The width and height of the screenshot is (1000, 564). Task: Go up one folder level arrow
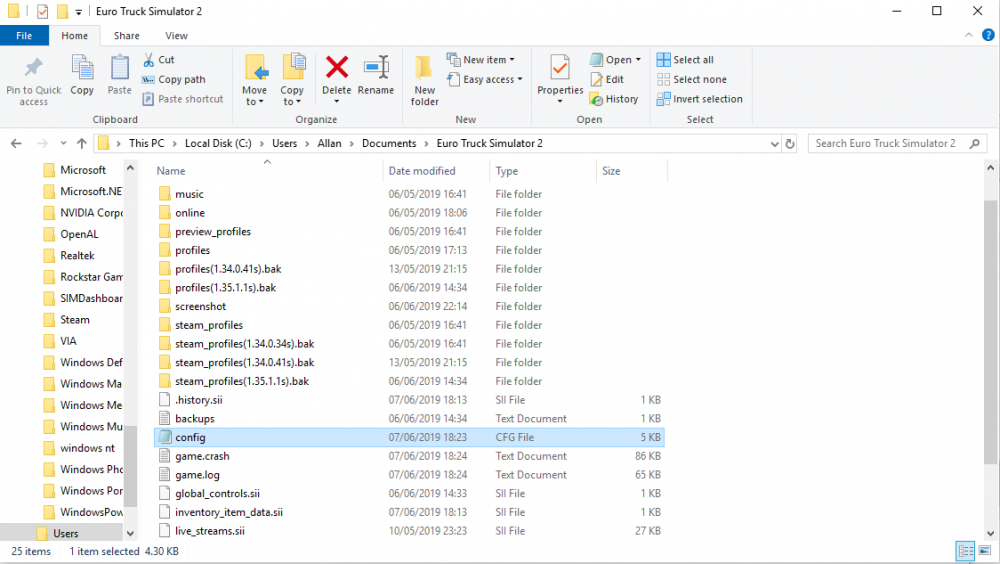[x=81, y=143]
